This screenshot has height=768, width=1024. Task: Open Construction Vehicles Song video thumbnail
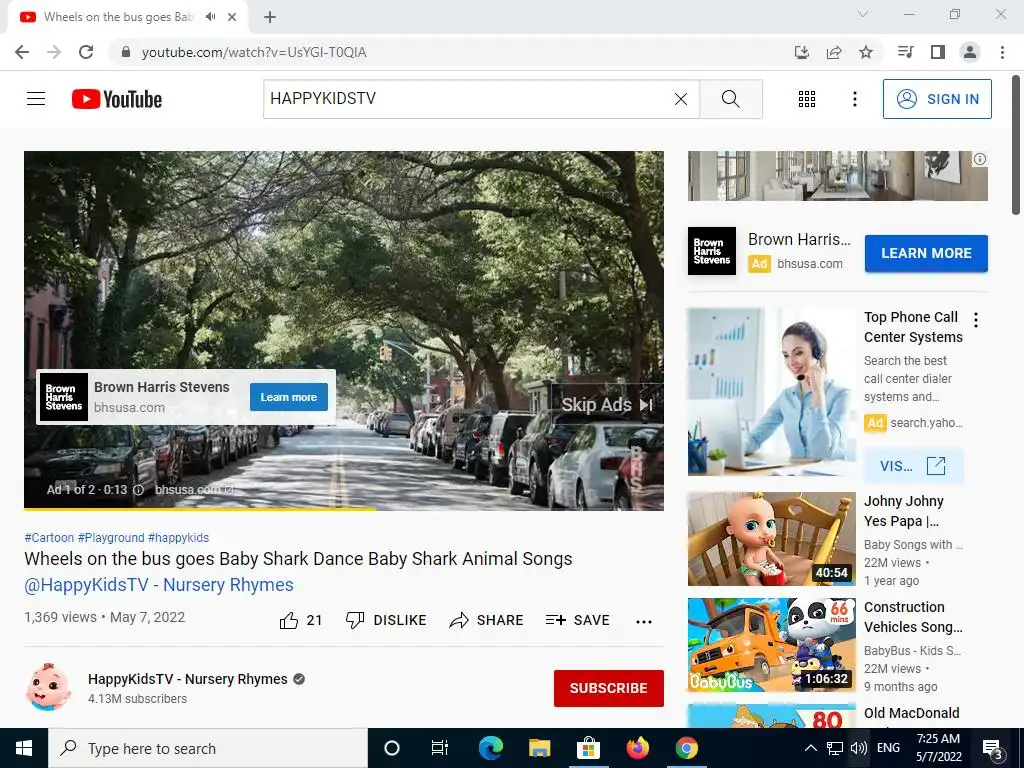pyautogui.click(x=771, y=645)
